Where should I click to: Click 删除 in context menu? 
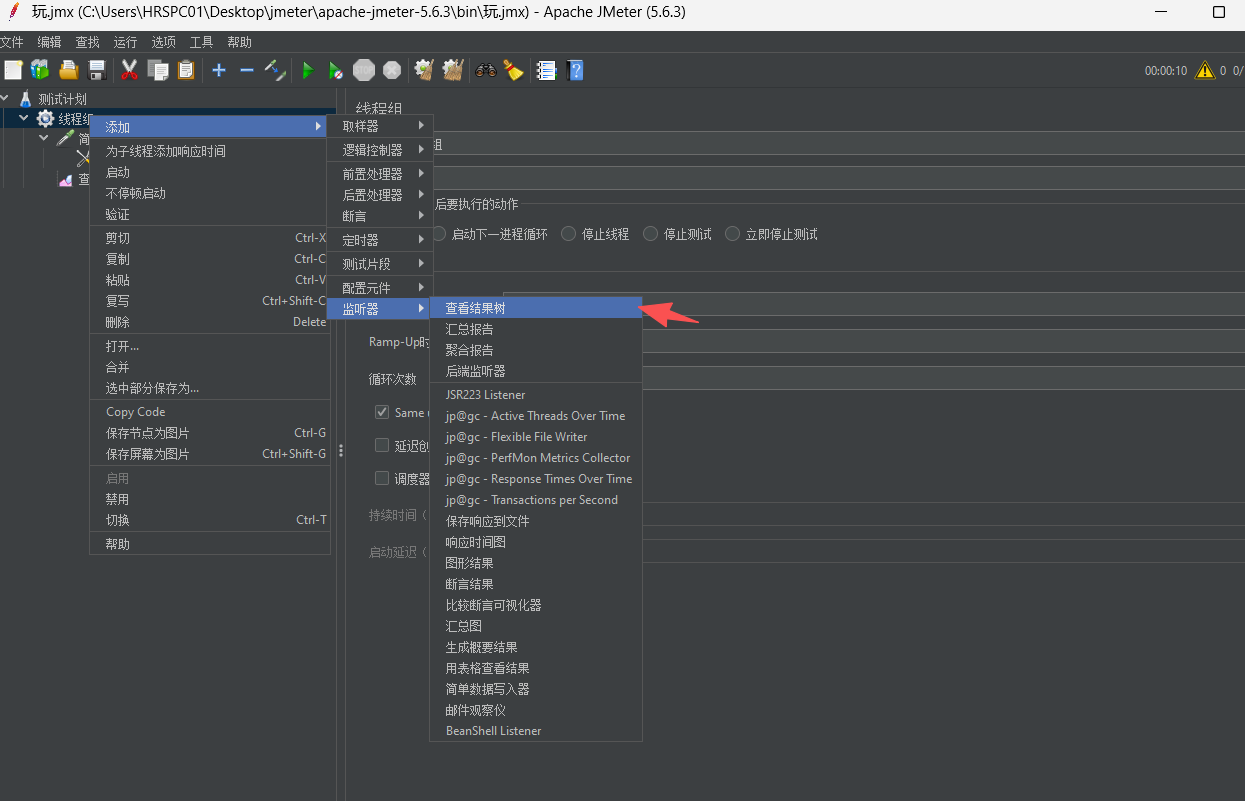pyautogui.click(x=210, y=322)
